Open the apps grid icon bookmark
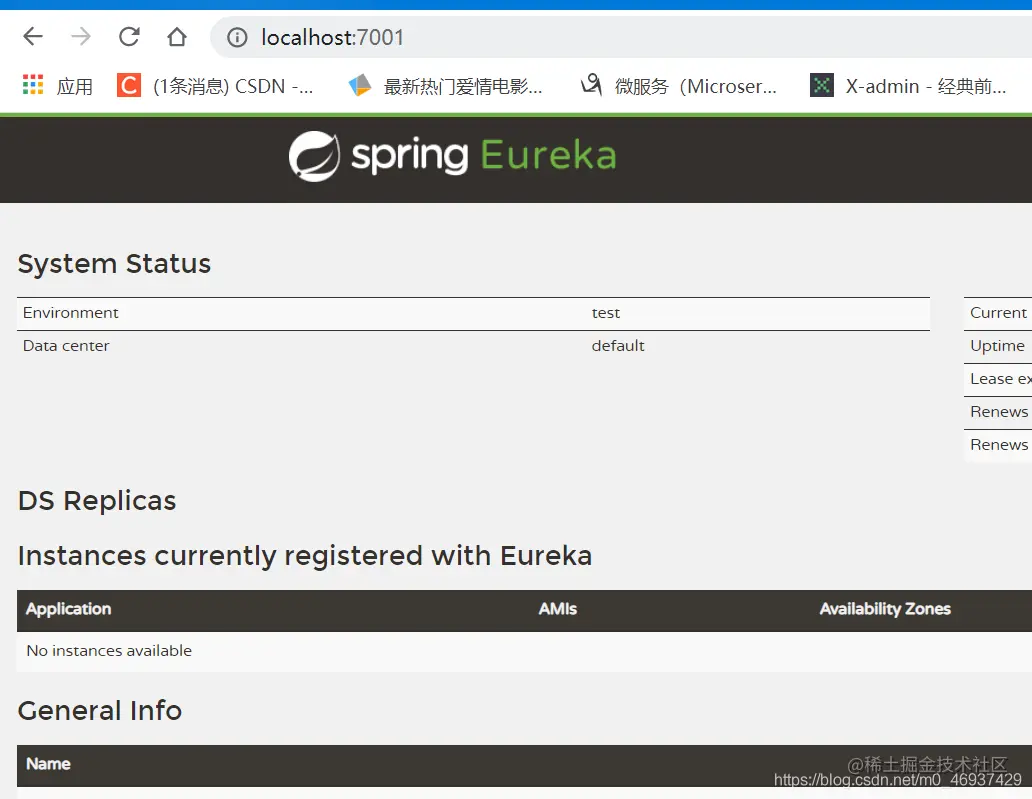The height and width of the screenshot is (799, 1032). [x=33, y=85]
